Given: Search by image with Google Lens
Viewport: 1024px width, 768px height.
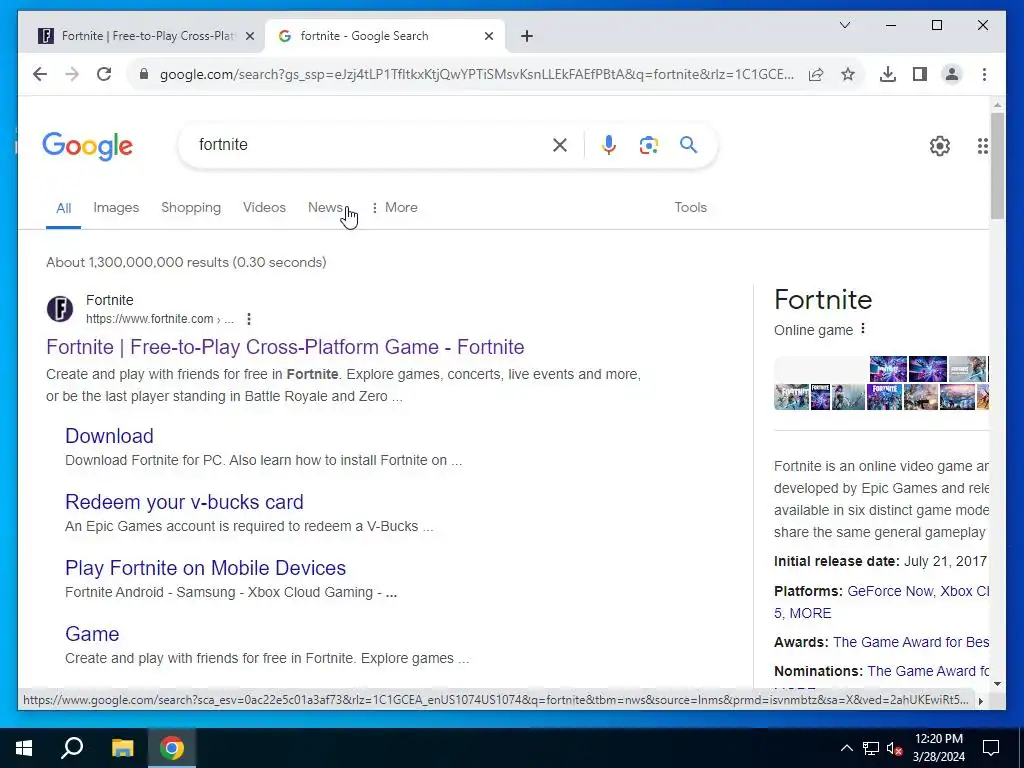Looking at the screenshot, I should pos(648,145).
